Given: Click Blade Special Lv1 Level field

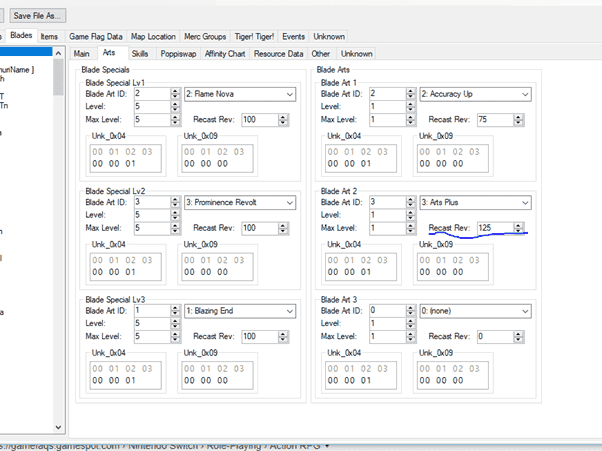Looking at the screenshot, I should click(x=152, y=107).
